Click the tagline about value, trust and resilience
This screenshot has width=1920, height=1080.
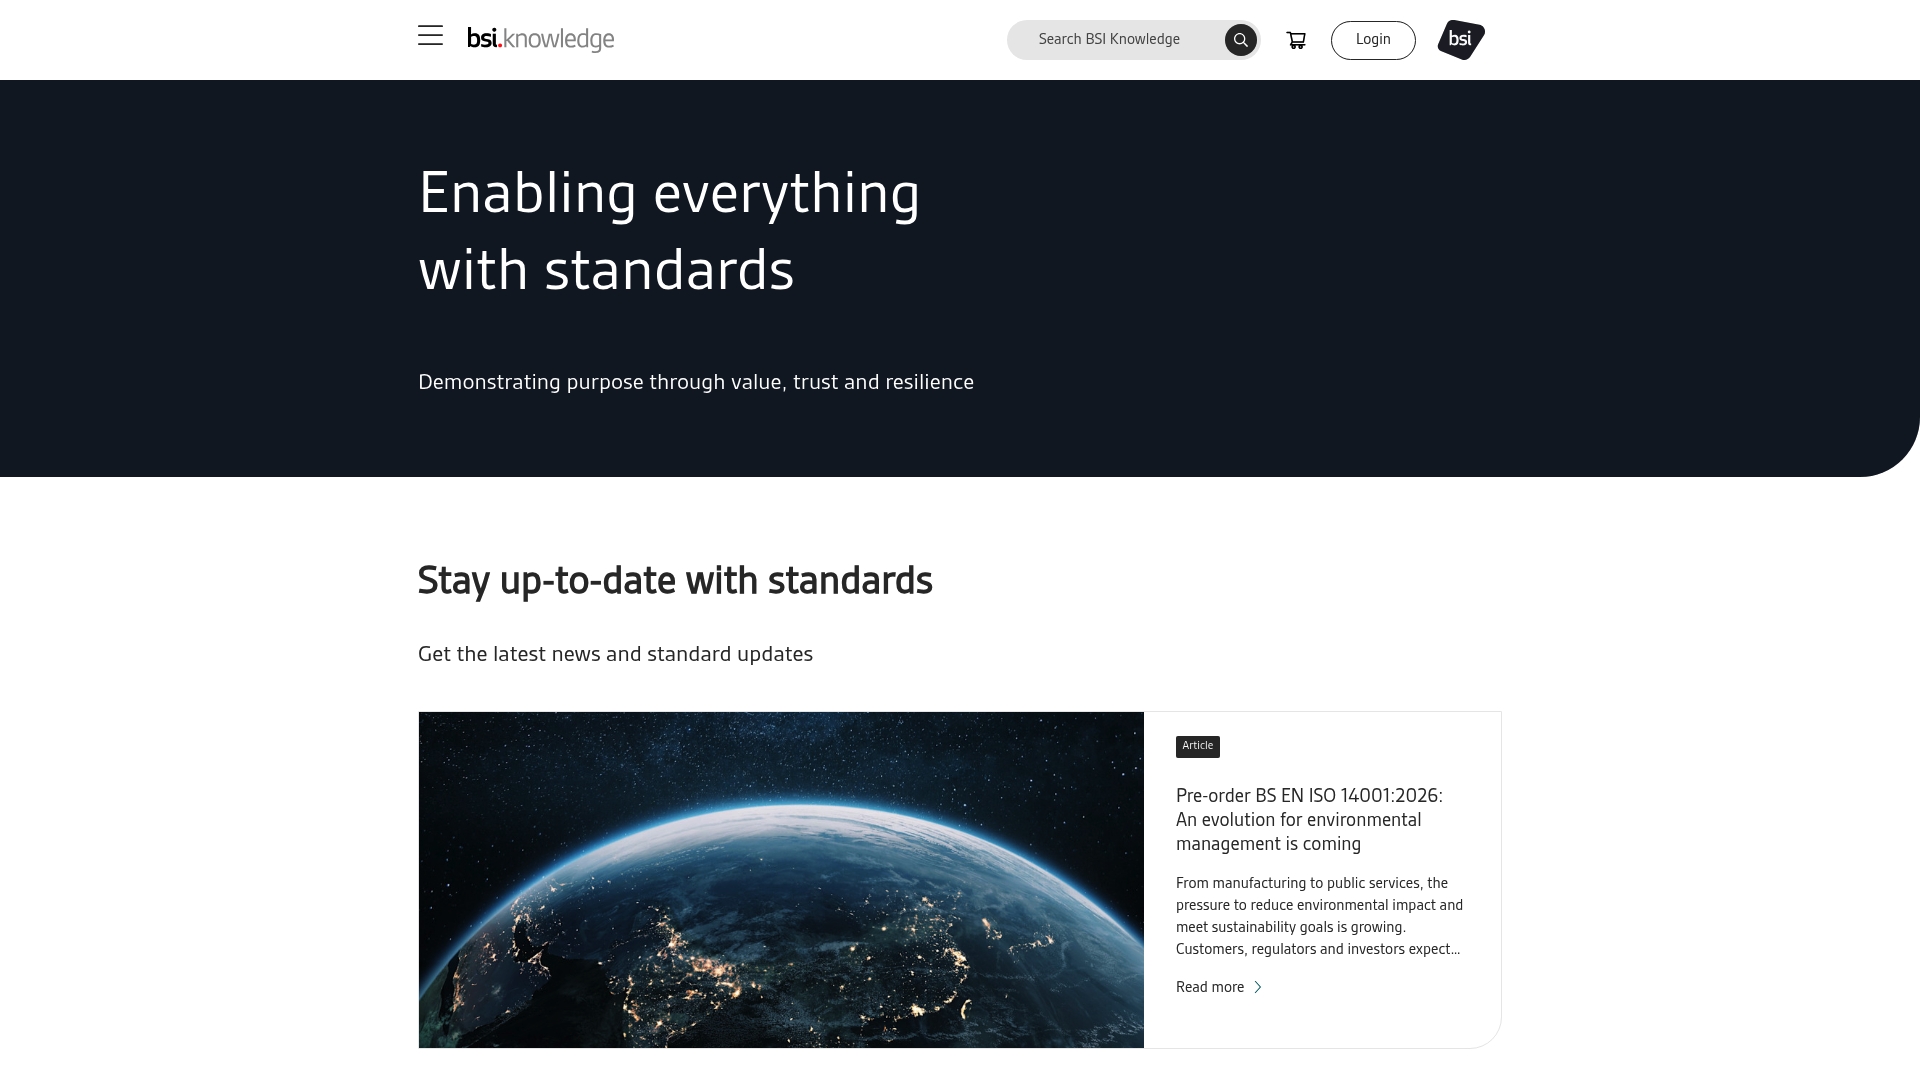(696, 382)
